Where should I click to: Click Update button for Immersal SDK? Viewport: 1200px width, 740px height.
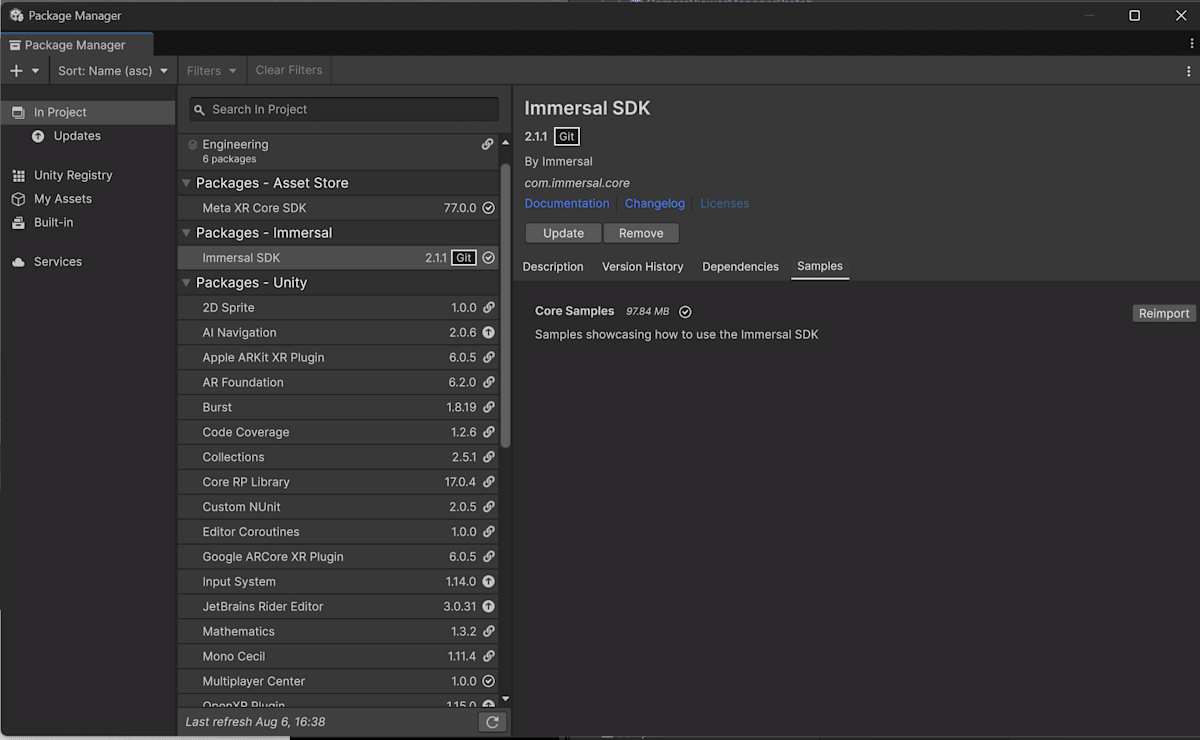(x=563, y=233)
